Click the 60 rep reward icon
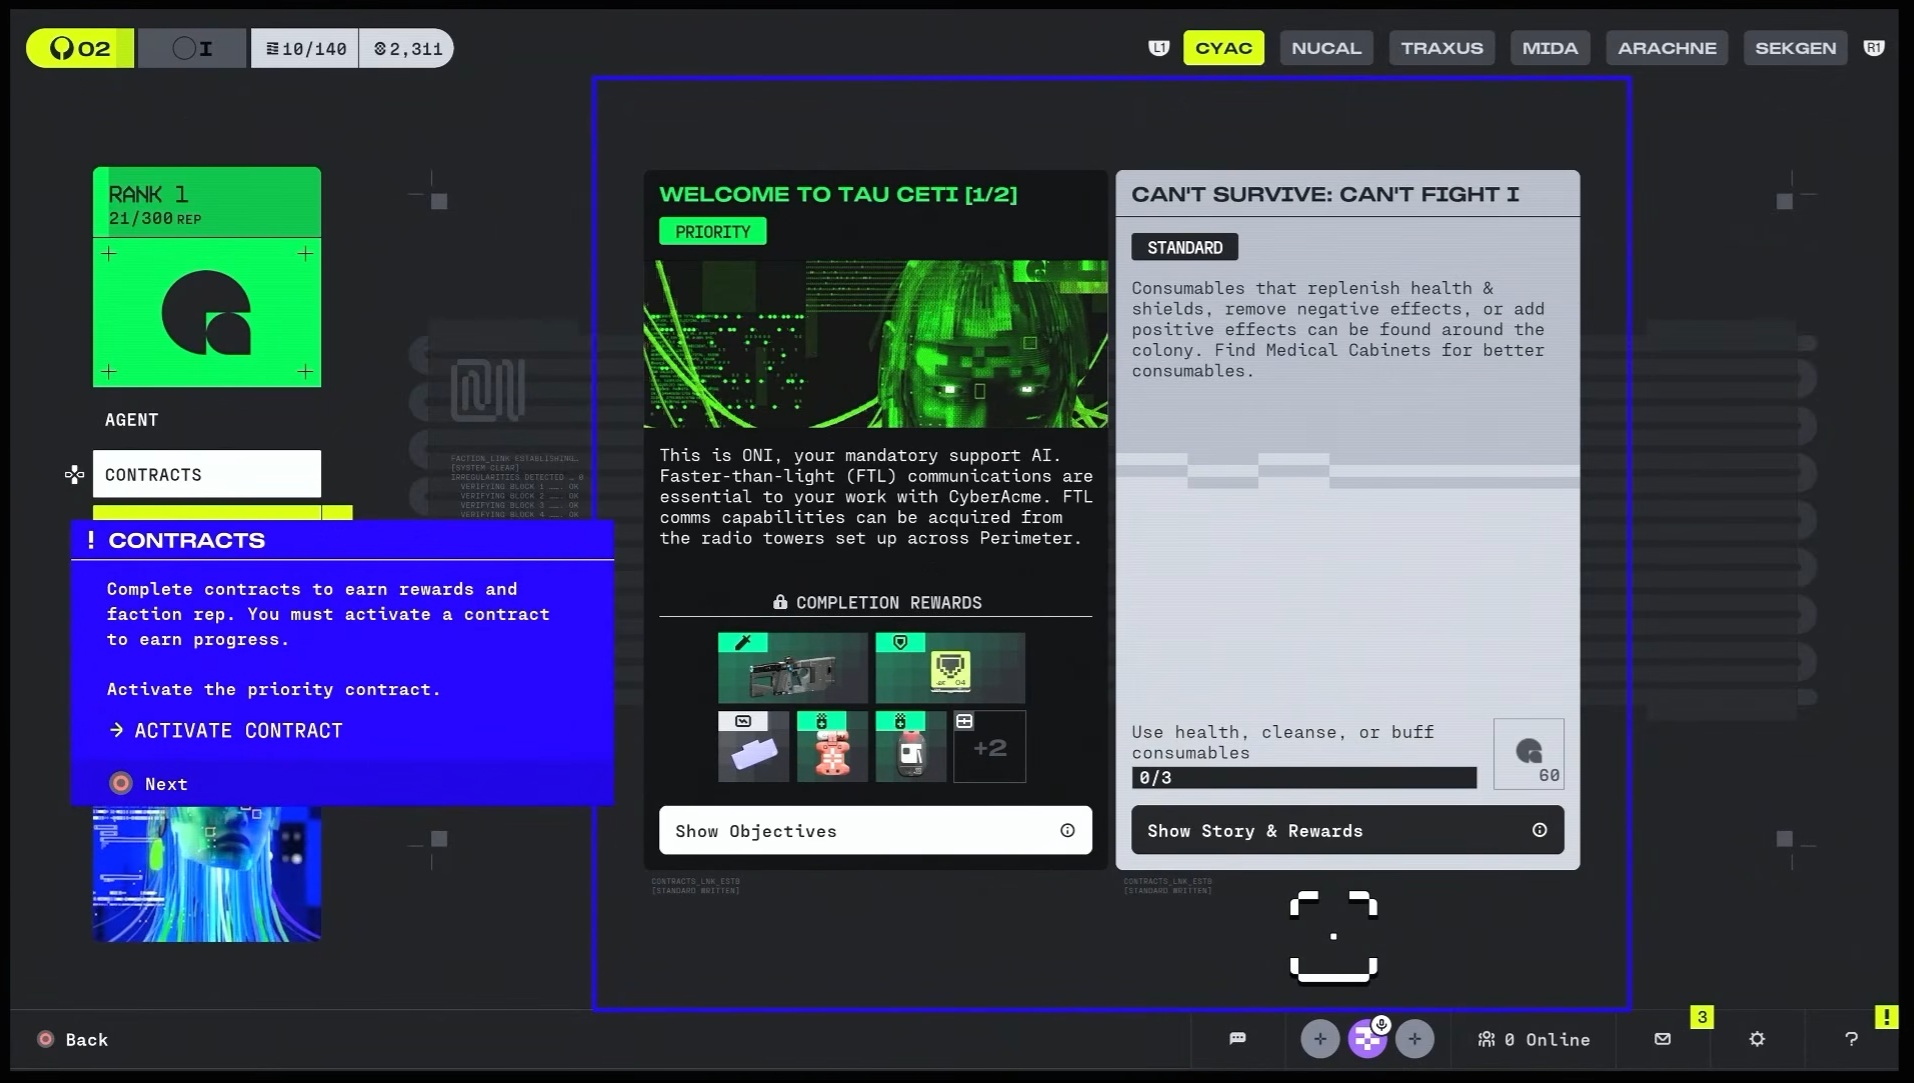This screenshot has height=1083, width=1914. pyautogui.click(x=1528, y=754)
